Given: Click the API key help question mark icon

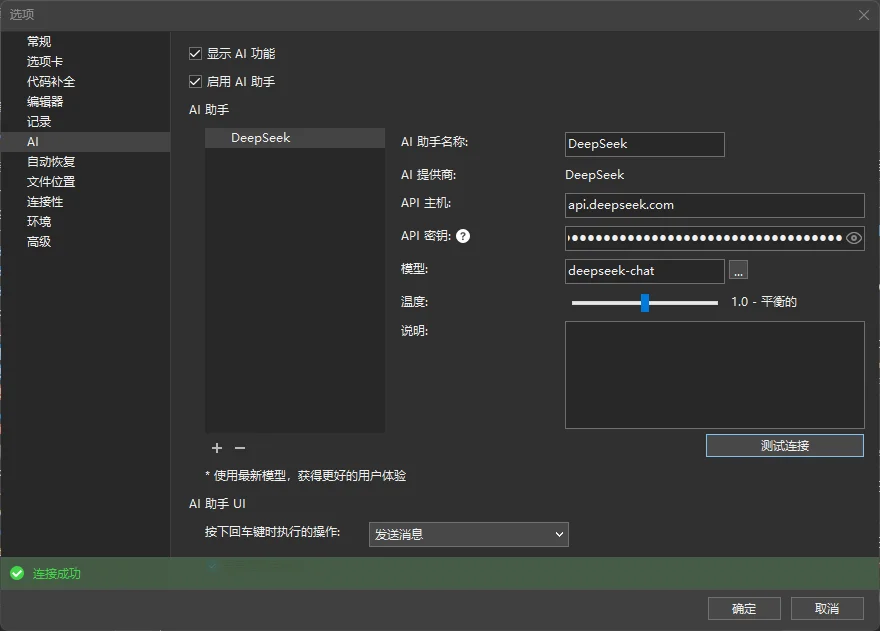Looking at the screenshot, I should (463, 236).
